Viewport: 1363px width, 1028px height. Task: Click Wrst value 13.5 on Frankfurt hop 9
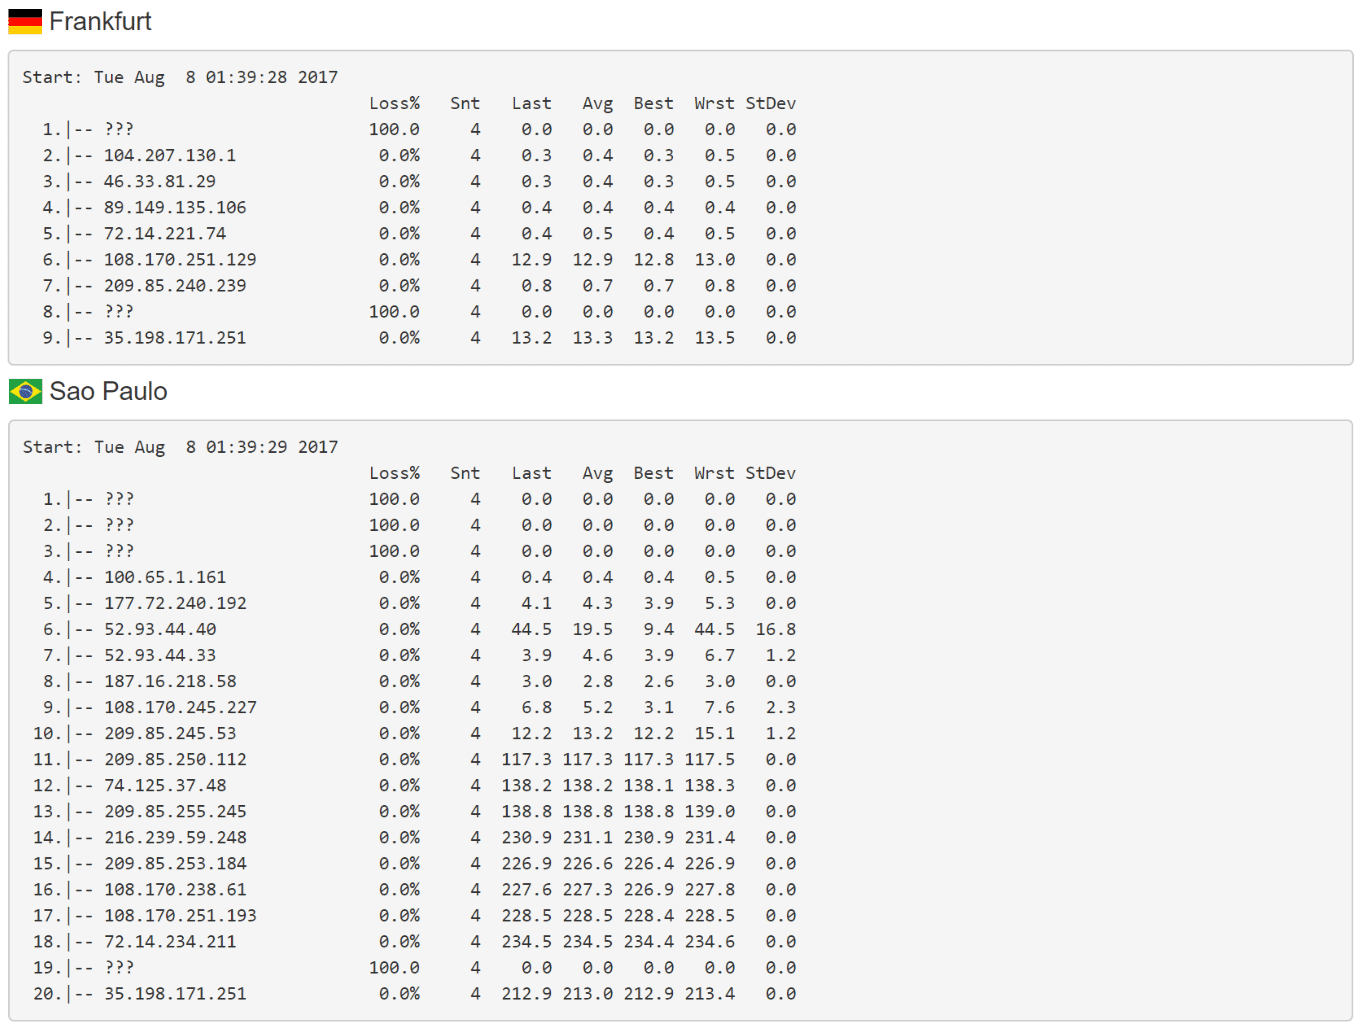click(715, 337)
